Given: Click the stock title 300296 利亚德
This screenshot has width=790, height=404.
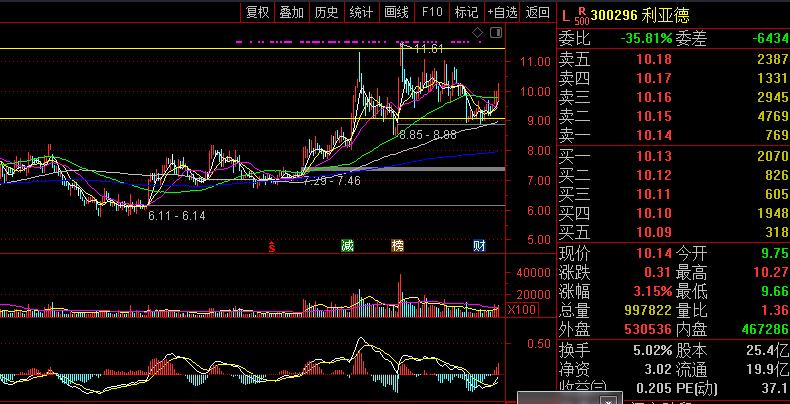Looking at the screenshot, I should coord(640,16).
